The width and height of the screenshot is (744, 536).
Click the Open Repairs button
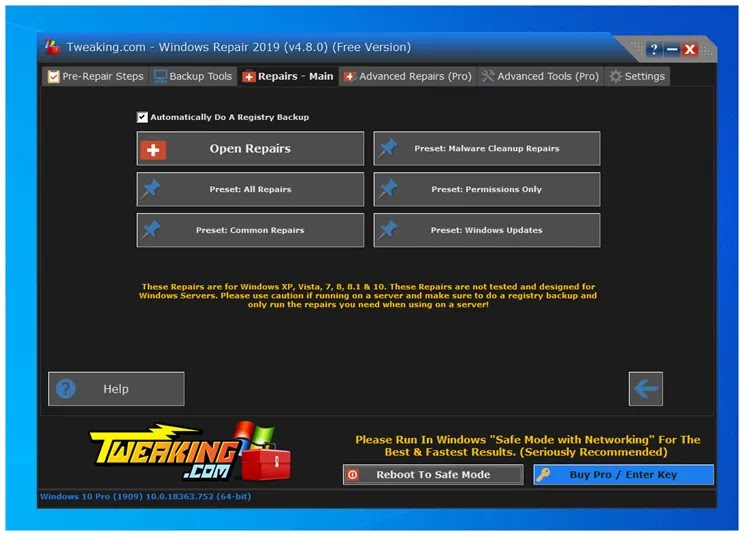click(x=250, y=148)
